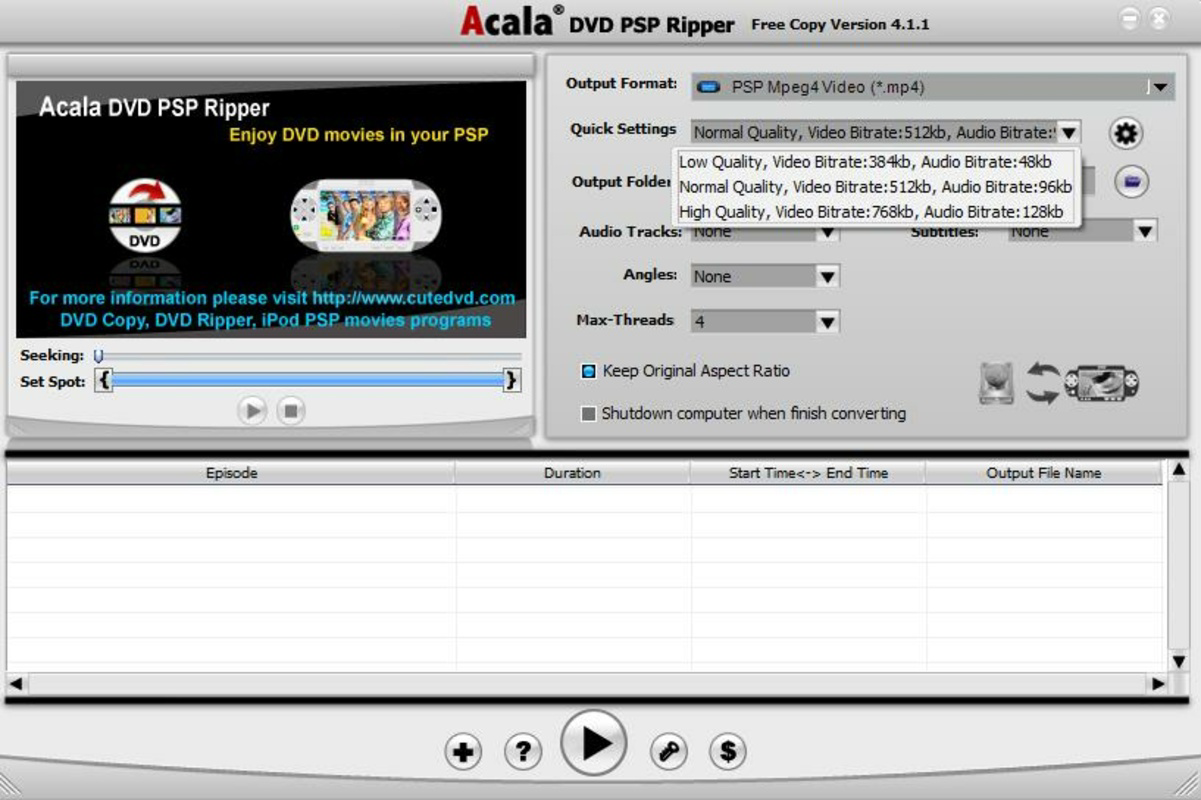Click the Start Time<-> End Time header
1201x800 pixels.
pos(808,473)
